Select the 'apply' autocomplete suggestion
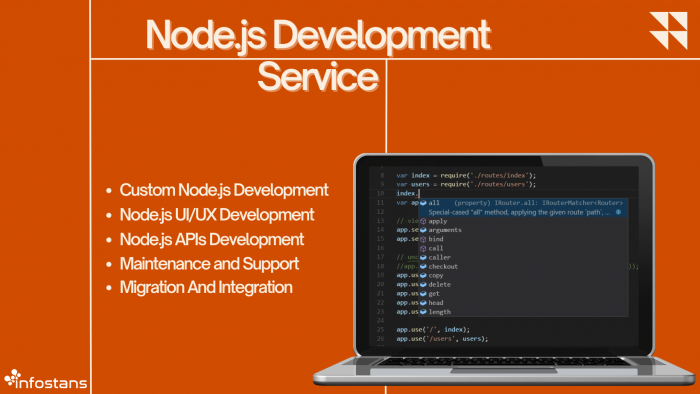 [x=523, y=221]
